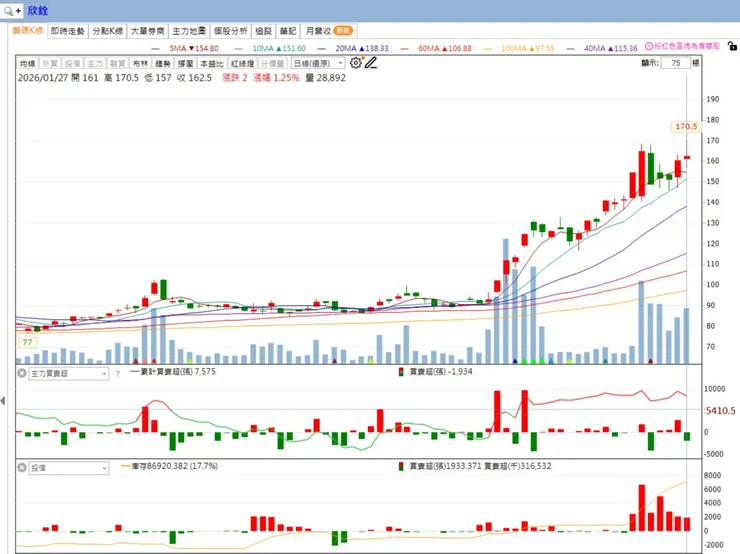The height and width of the screenshot is (554, 740).
Task: Click the 買賣超(張)1933.371 legend marker
Action: point(401,466)
